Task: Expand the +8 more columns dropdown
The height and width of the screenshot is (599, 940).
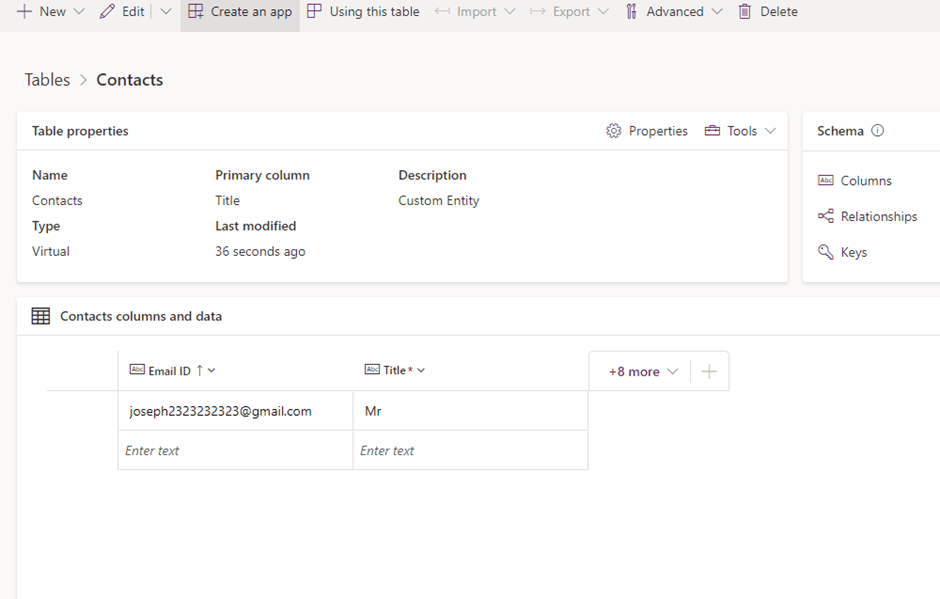Action: [643, 371]
